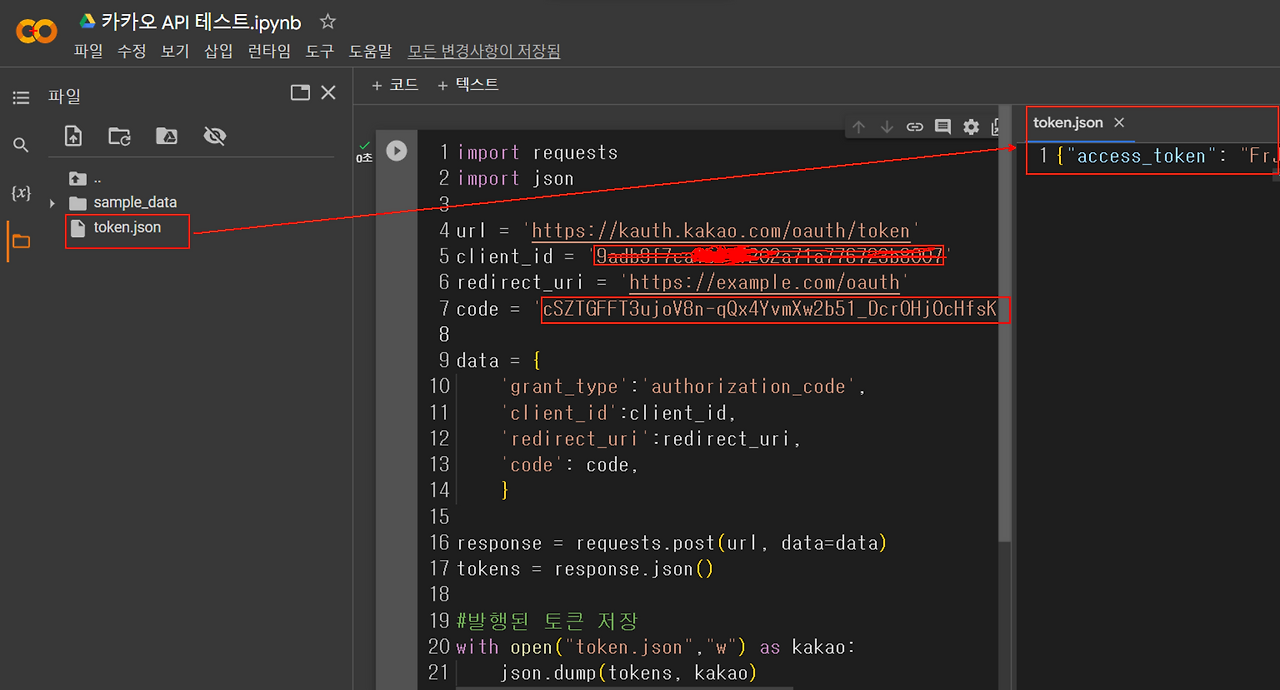Open the 런타임 menu
The height and width of the screenshot is (690, 1280).
pyautogui.click(x=269, y=51)
